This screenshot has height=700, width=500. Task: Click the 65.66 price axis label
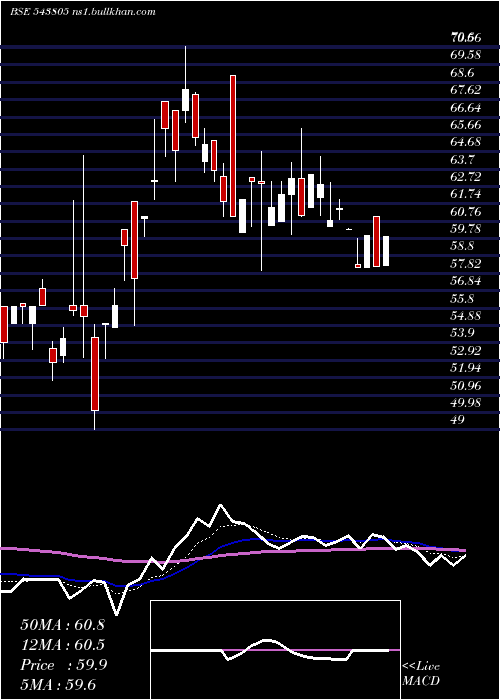pos(466,125)
